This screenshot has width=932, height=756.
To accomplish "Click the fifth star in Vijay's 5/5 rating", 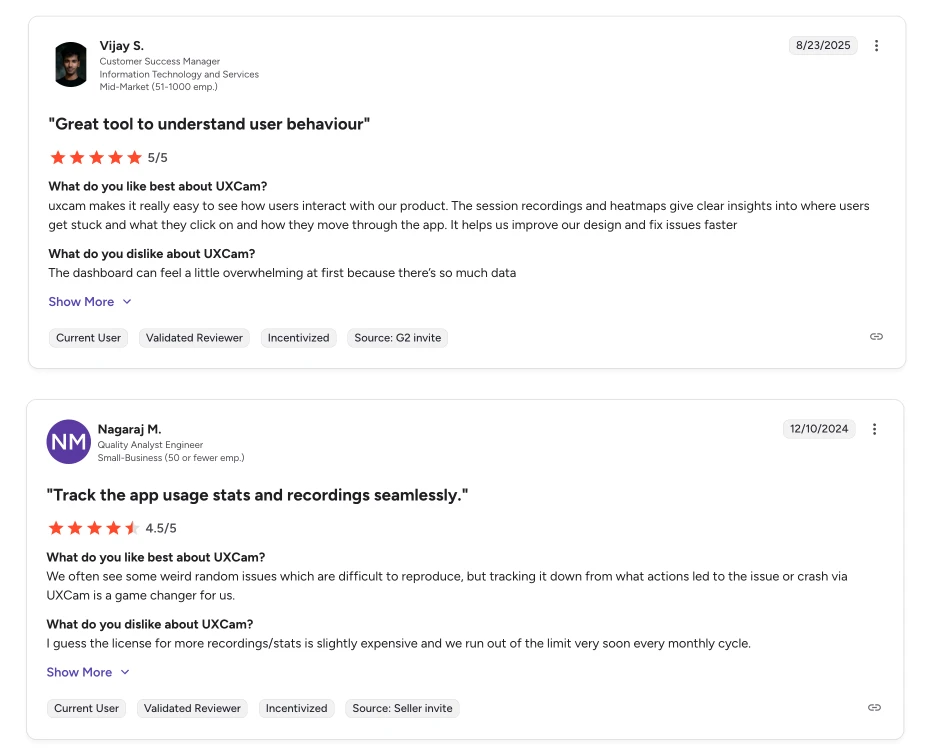I will pos(135,157).
